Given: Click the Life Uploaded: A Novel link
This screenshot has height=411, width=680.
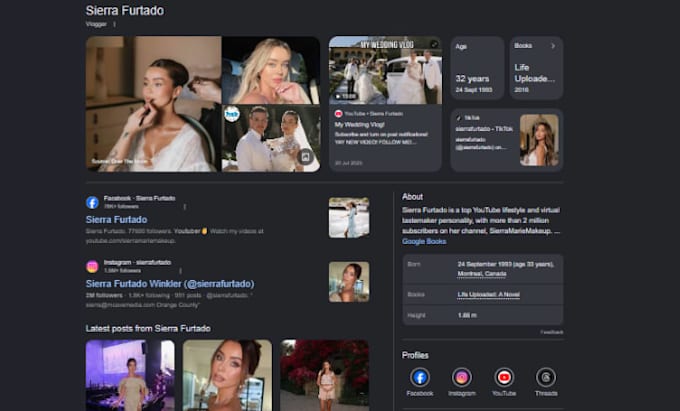Looking at the screenshot, I should click(488, 295).
